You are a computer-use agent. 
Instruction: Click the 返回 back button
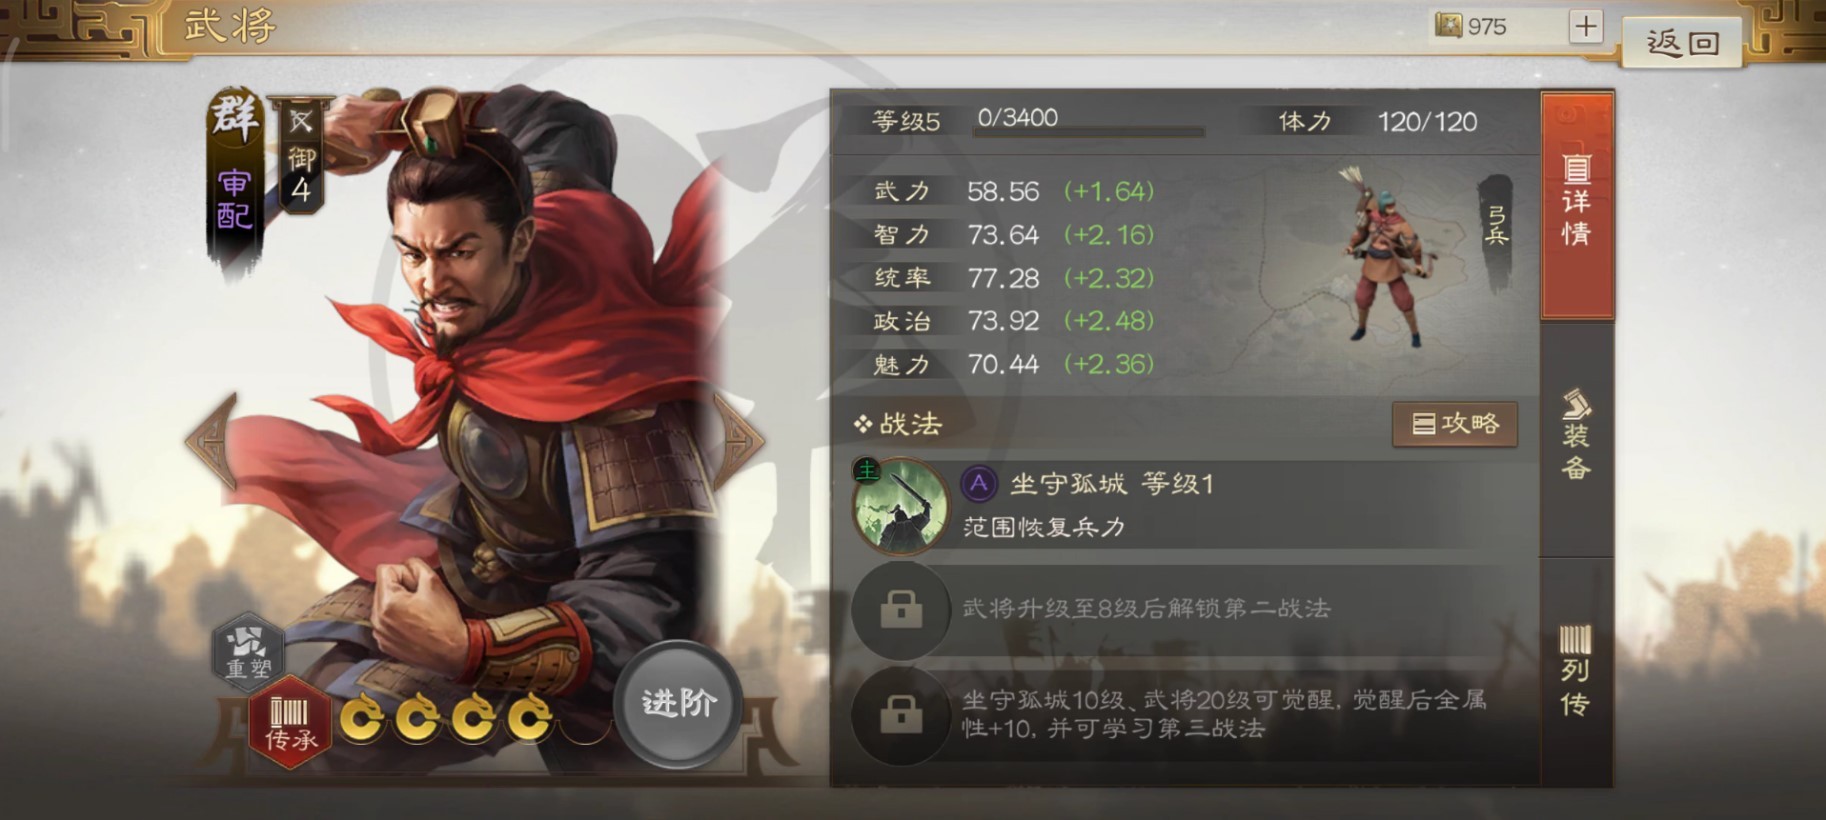click(1682, 42)
